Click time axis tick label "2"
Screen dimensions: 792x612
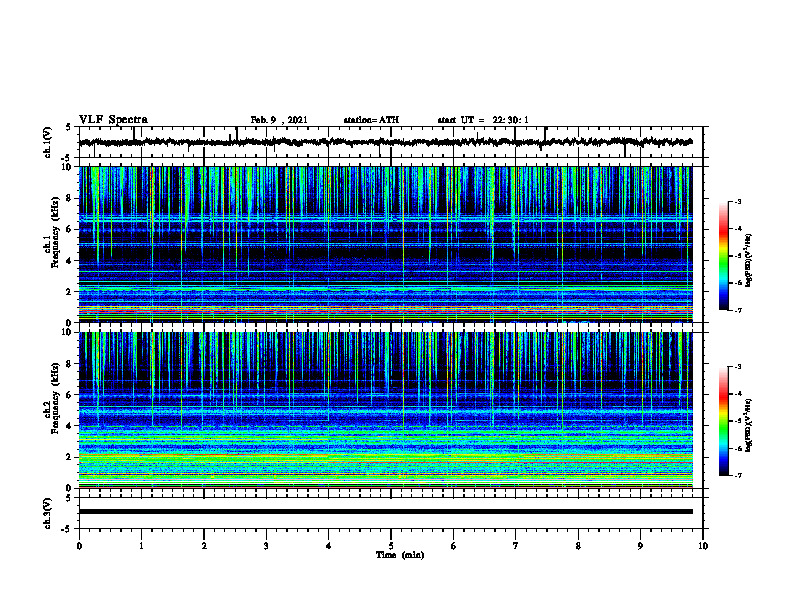(204, 546)
